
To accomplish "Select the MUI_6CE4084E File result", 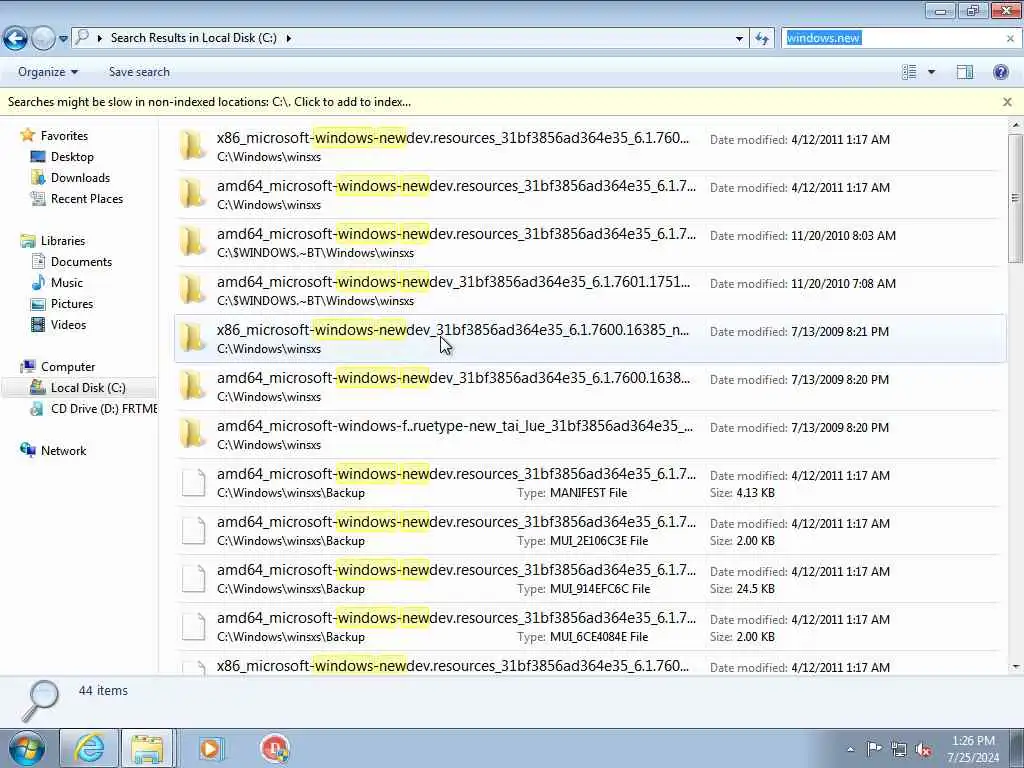I will coord(590,626).
